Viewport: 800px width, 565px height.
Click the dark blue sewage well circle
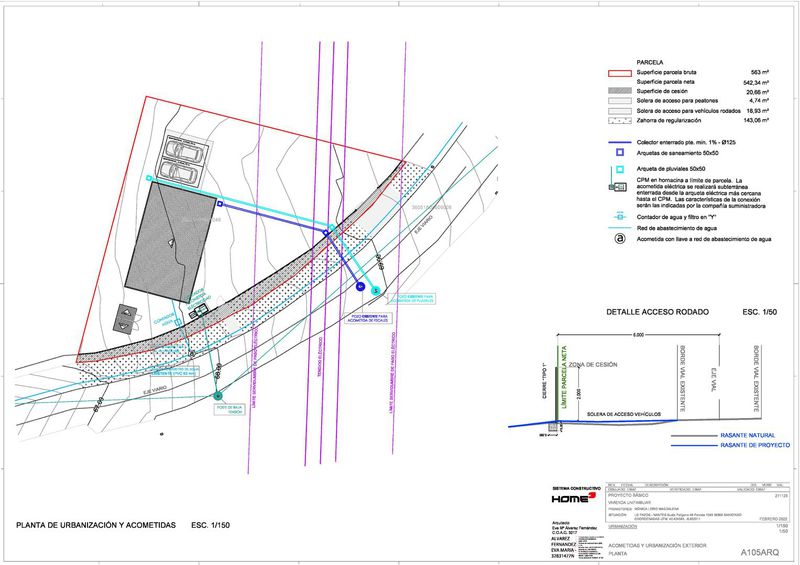[360, 286]
